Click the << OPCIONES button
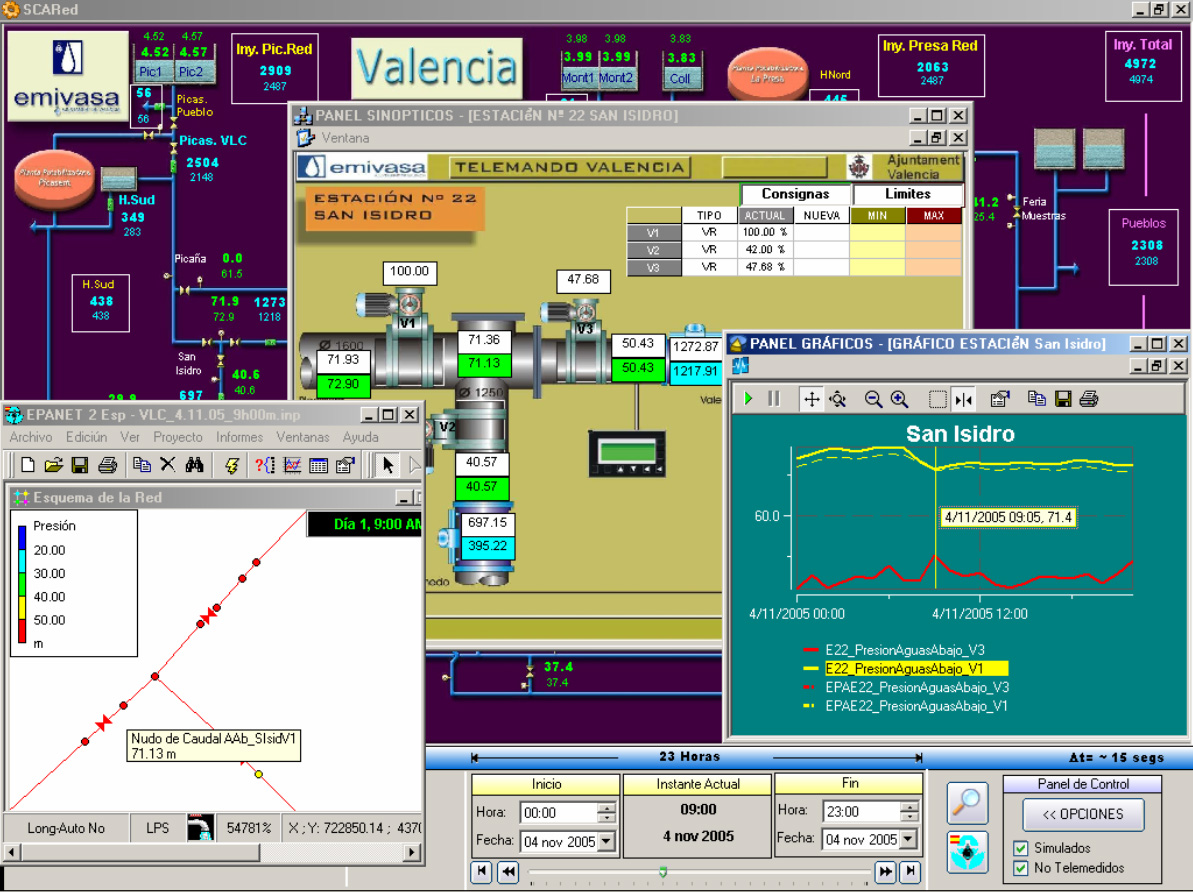 click(1083, 814)
